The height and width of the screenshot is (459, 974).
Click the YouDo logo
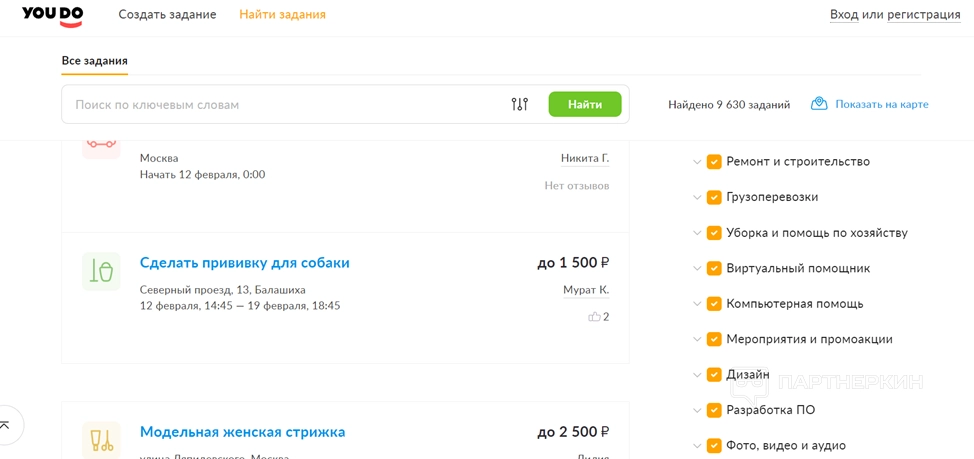52,15
